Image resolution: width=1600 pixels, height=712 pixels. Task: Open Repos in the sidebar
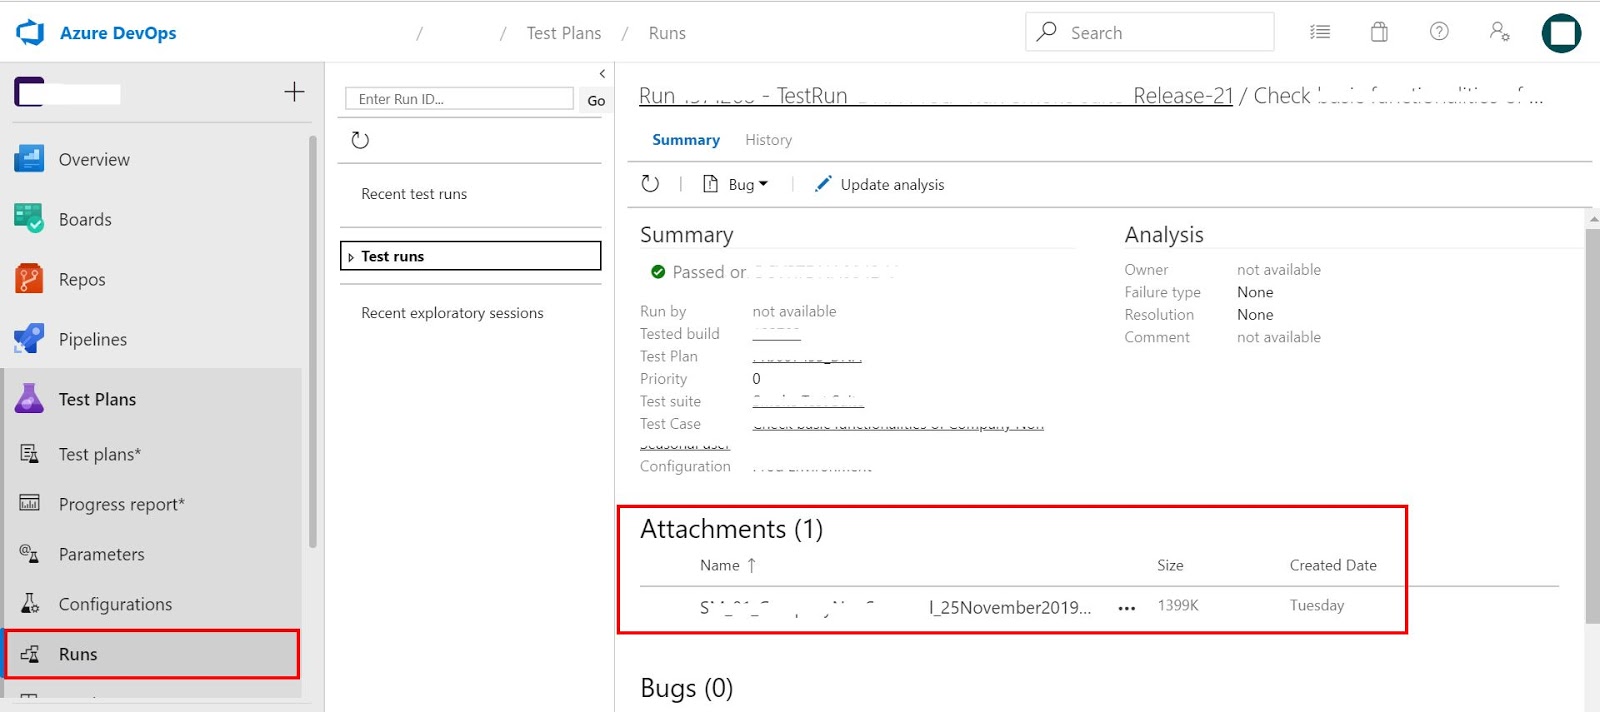pos(82,279)
